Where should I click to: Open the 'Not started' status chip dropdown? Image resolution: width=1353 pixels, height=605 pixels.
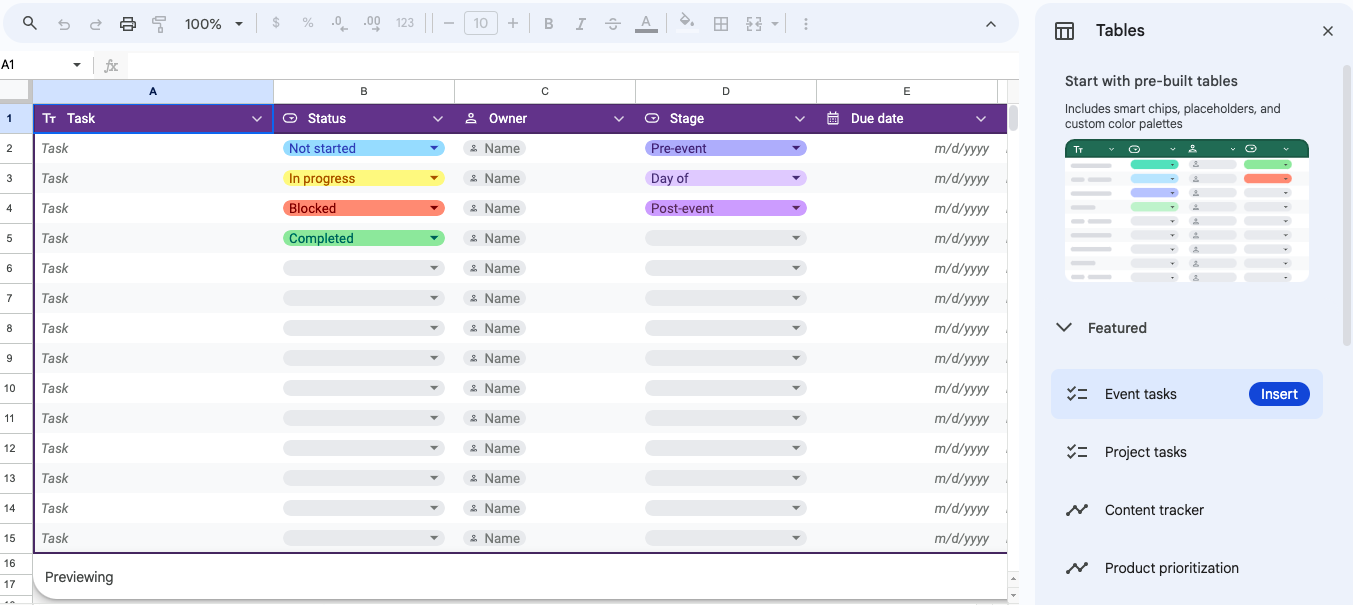(434, 148)
